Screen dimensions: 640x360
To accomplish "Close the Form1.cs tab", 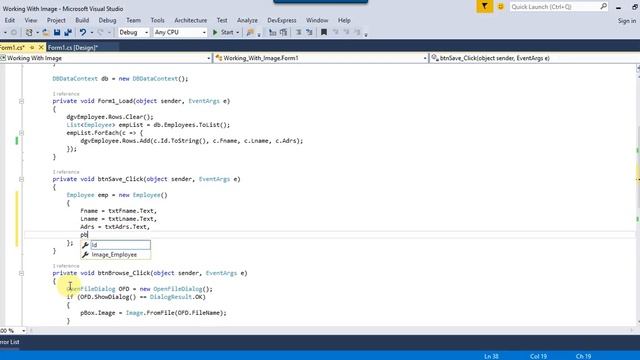I will point(41,47).
